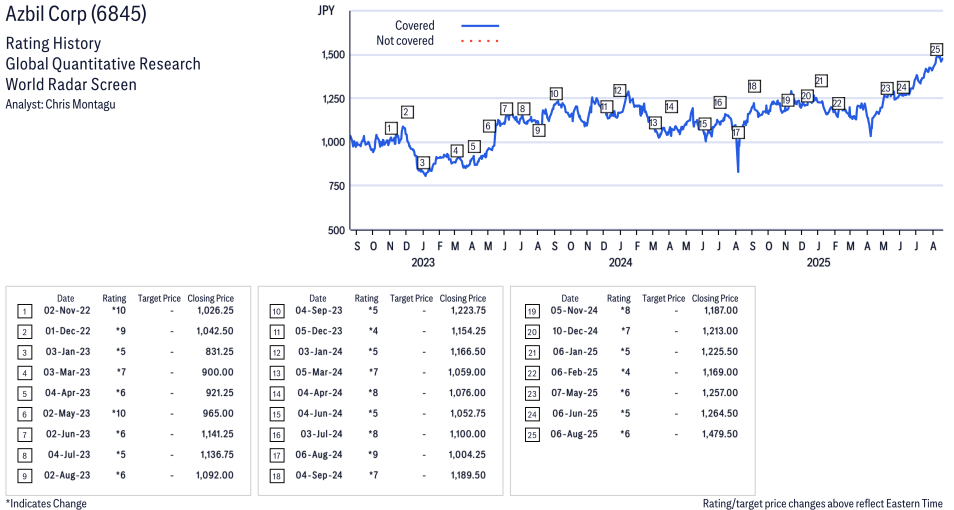Click the 04-Apr-24 date cell

(x=320, y=393)
